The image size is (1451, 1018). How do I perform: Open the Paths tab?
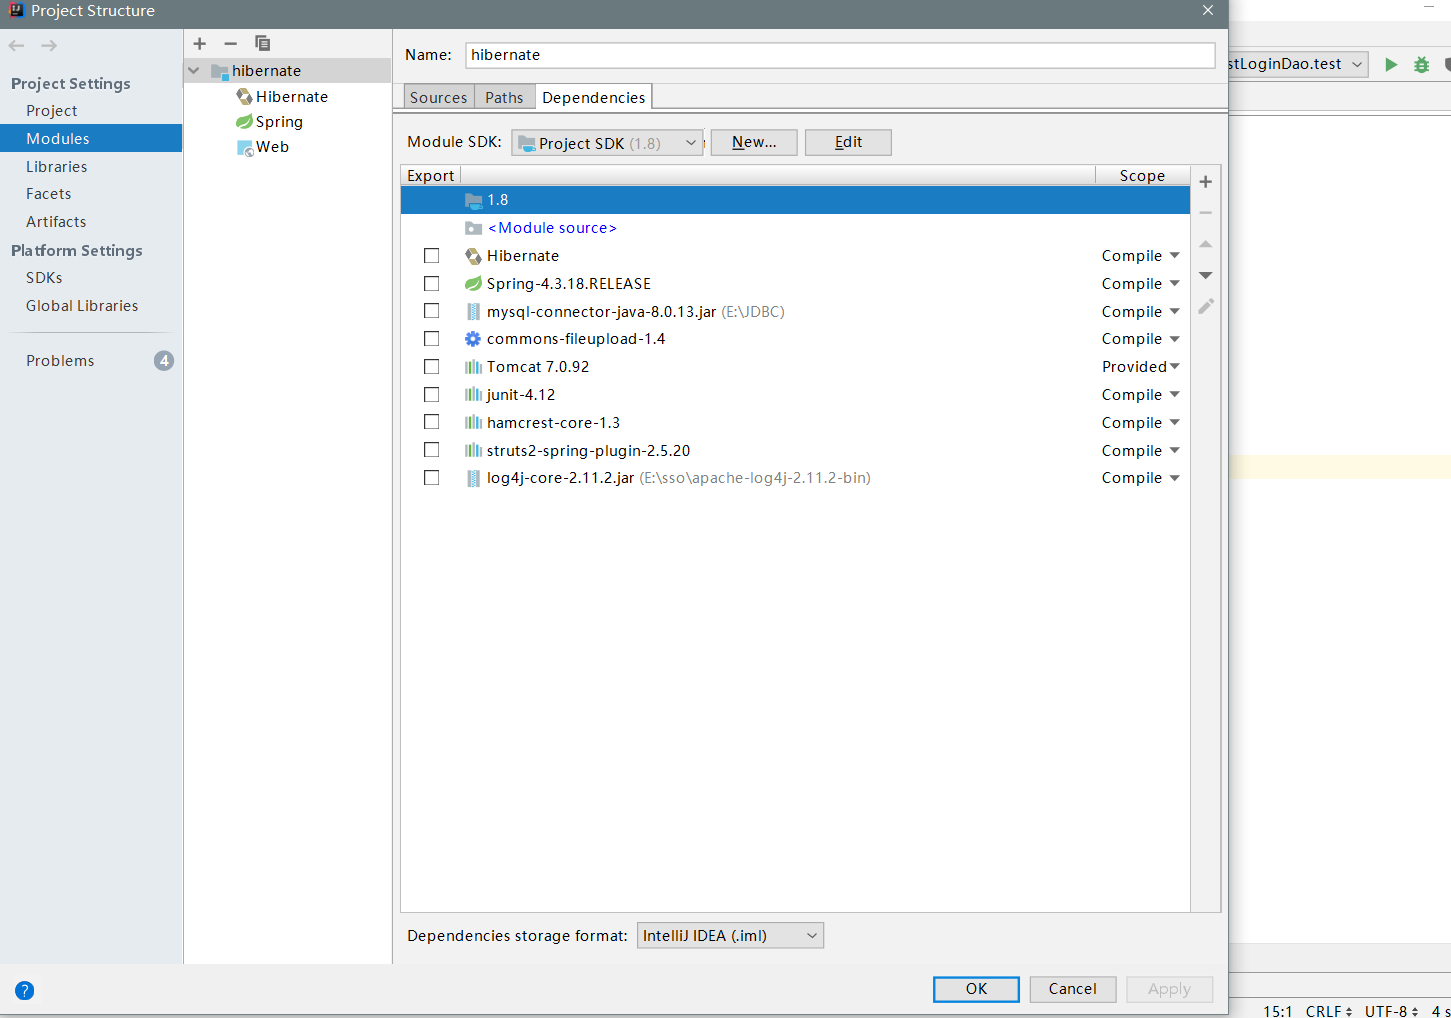pyautogui.click(x=504, y=96)
